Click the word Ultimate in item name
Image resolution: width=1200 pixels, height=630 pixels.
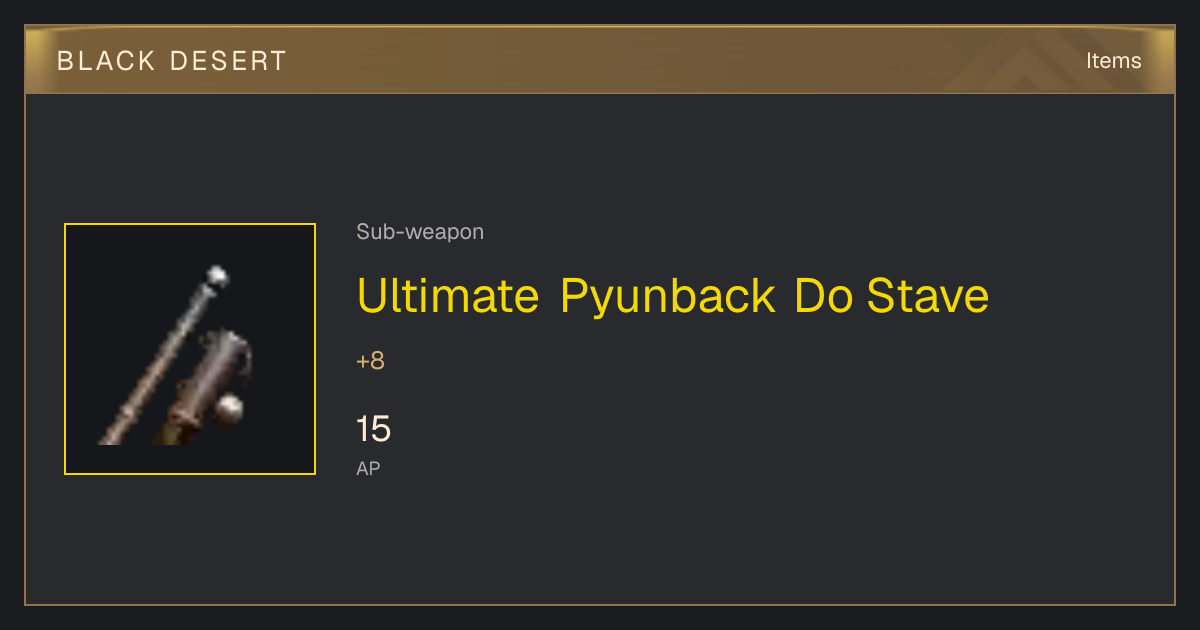[x=448, y=296]
